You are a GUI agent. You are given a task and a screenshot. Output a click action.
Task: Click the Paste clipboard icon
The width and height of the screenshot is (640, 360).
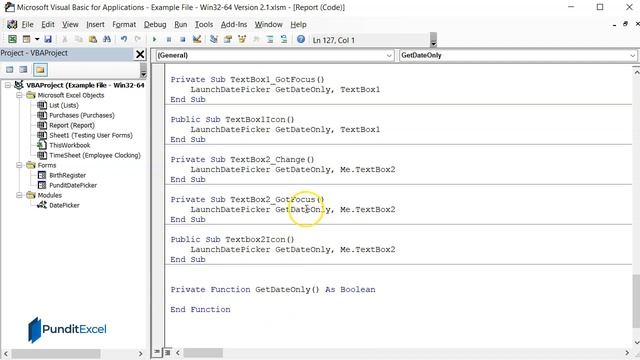point(93,39)
